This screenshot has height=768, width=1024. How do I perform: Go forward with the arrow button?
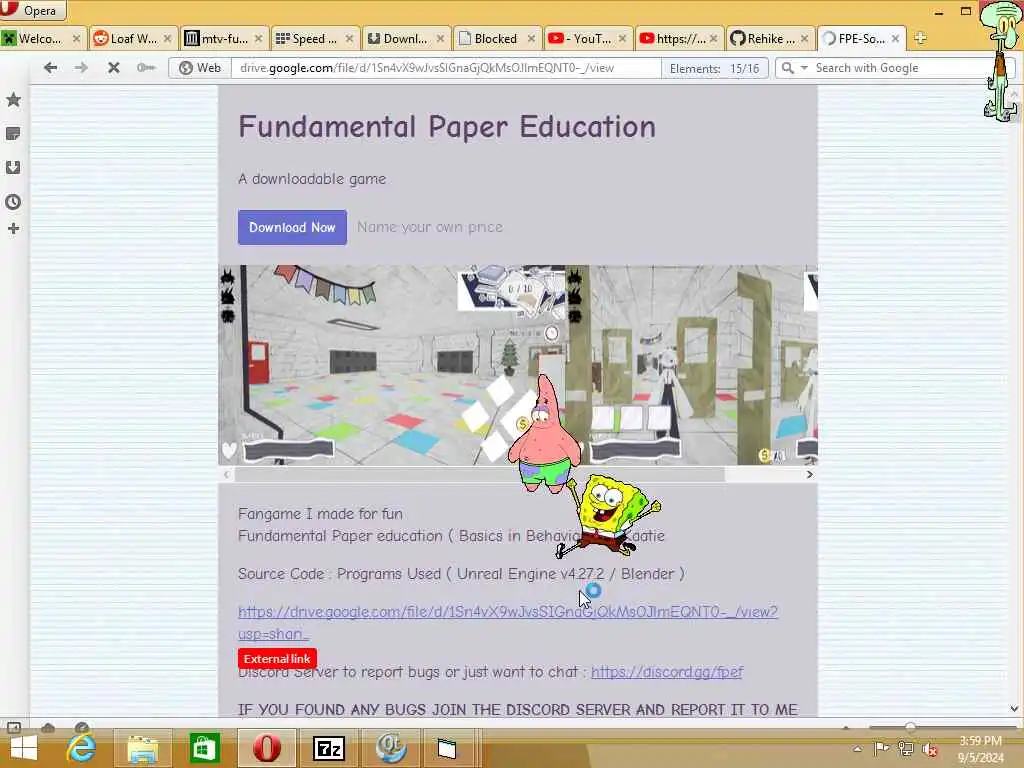[81, 67]
